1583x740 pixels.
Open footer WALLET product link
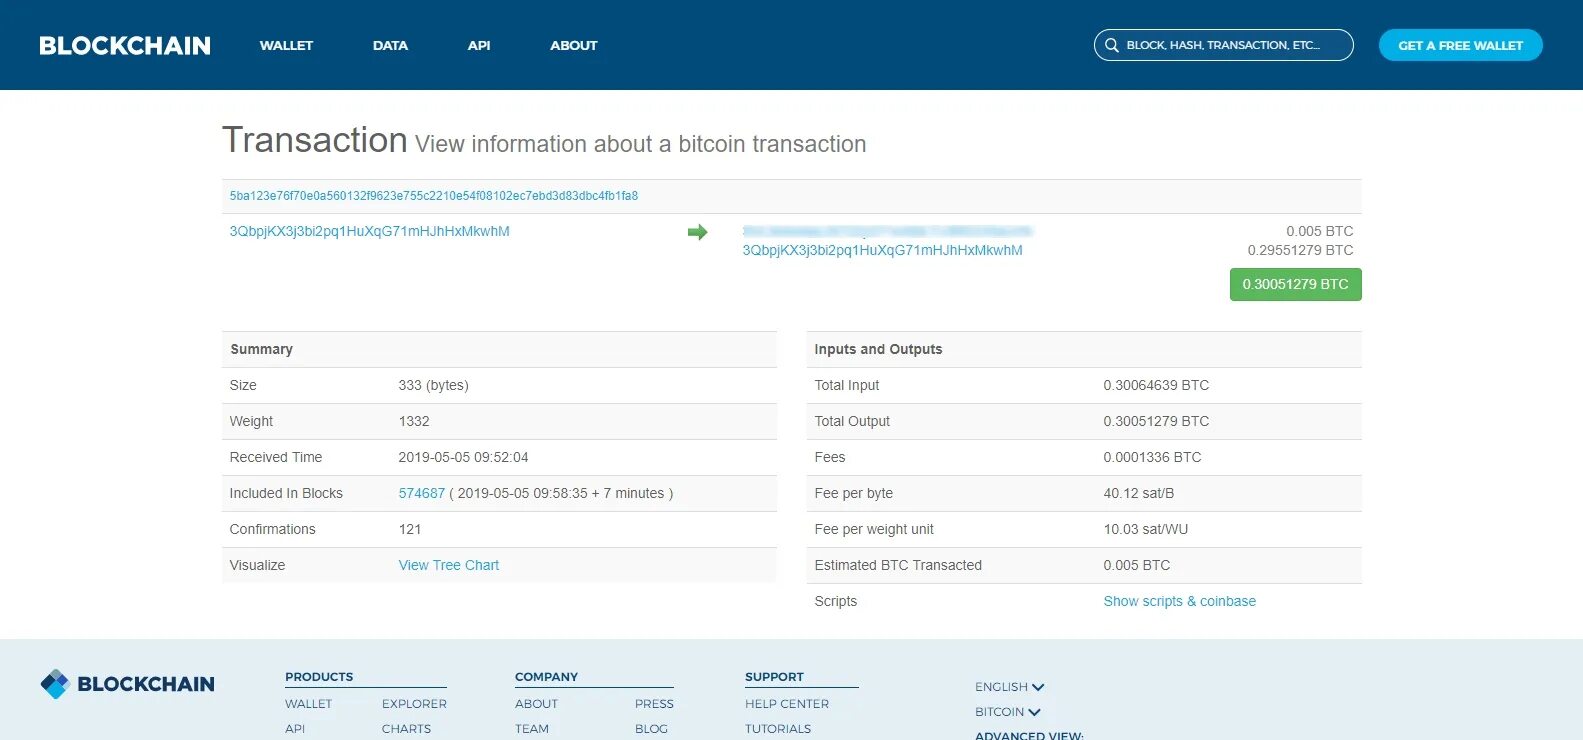308,704
